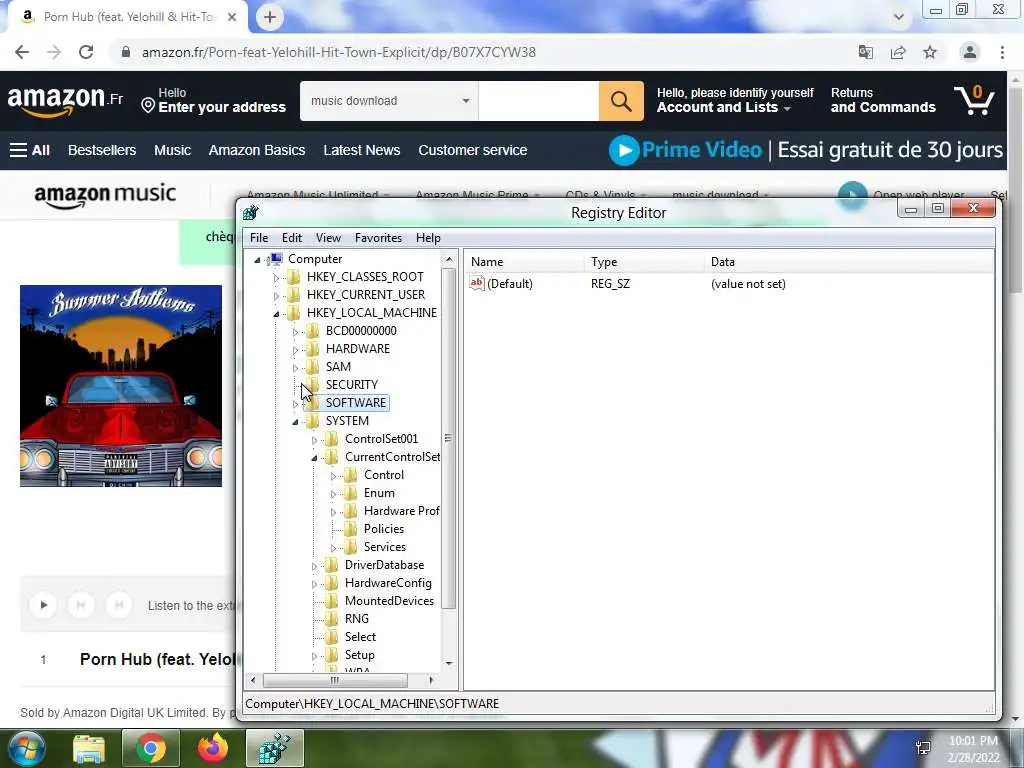Expand the Services key
1024x768 pixels.
pos(333,548)
